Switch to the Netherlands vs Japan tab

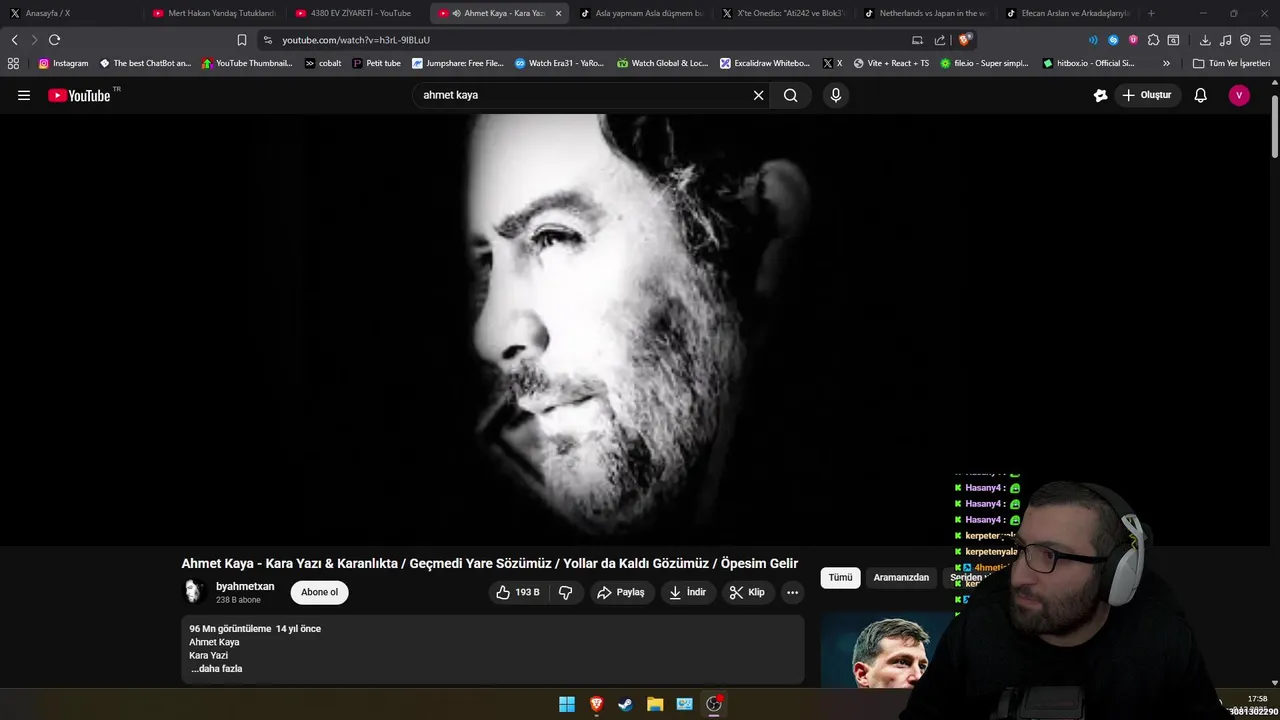point(925,13)
